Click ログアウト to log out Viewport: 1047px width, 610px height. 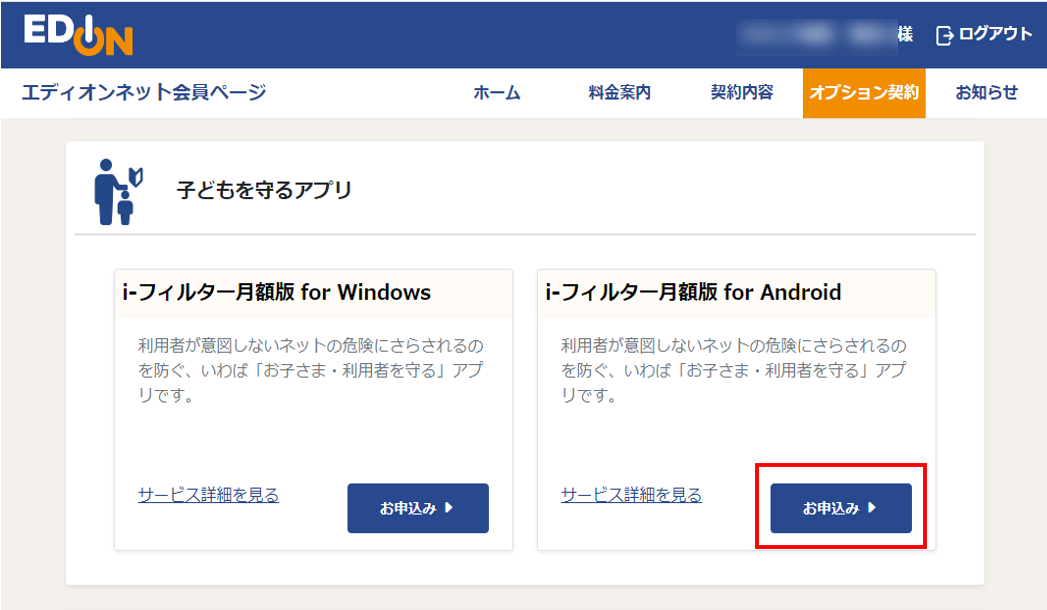coord(991,33)
